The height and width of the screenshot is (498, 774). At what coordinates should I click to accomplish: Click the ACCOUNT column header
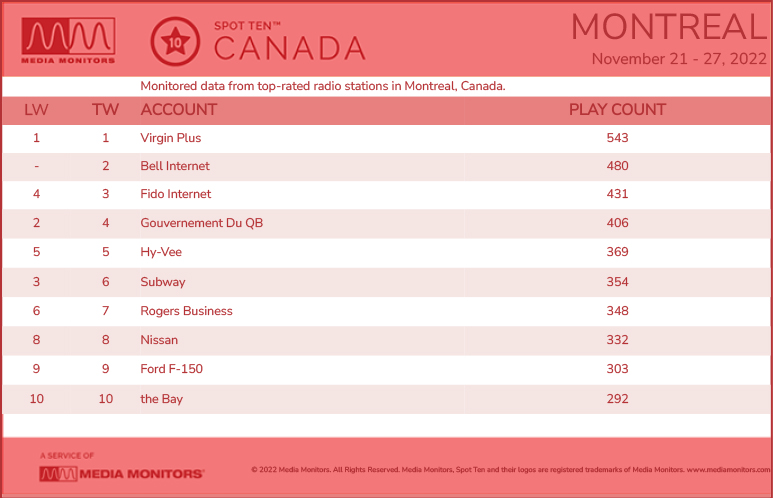[179, 110]
